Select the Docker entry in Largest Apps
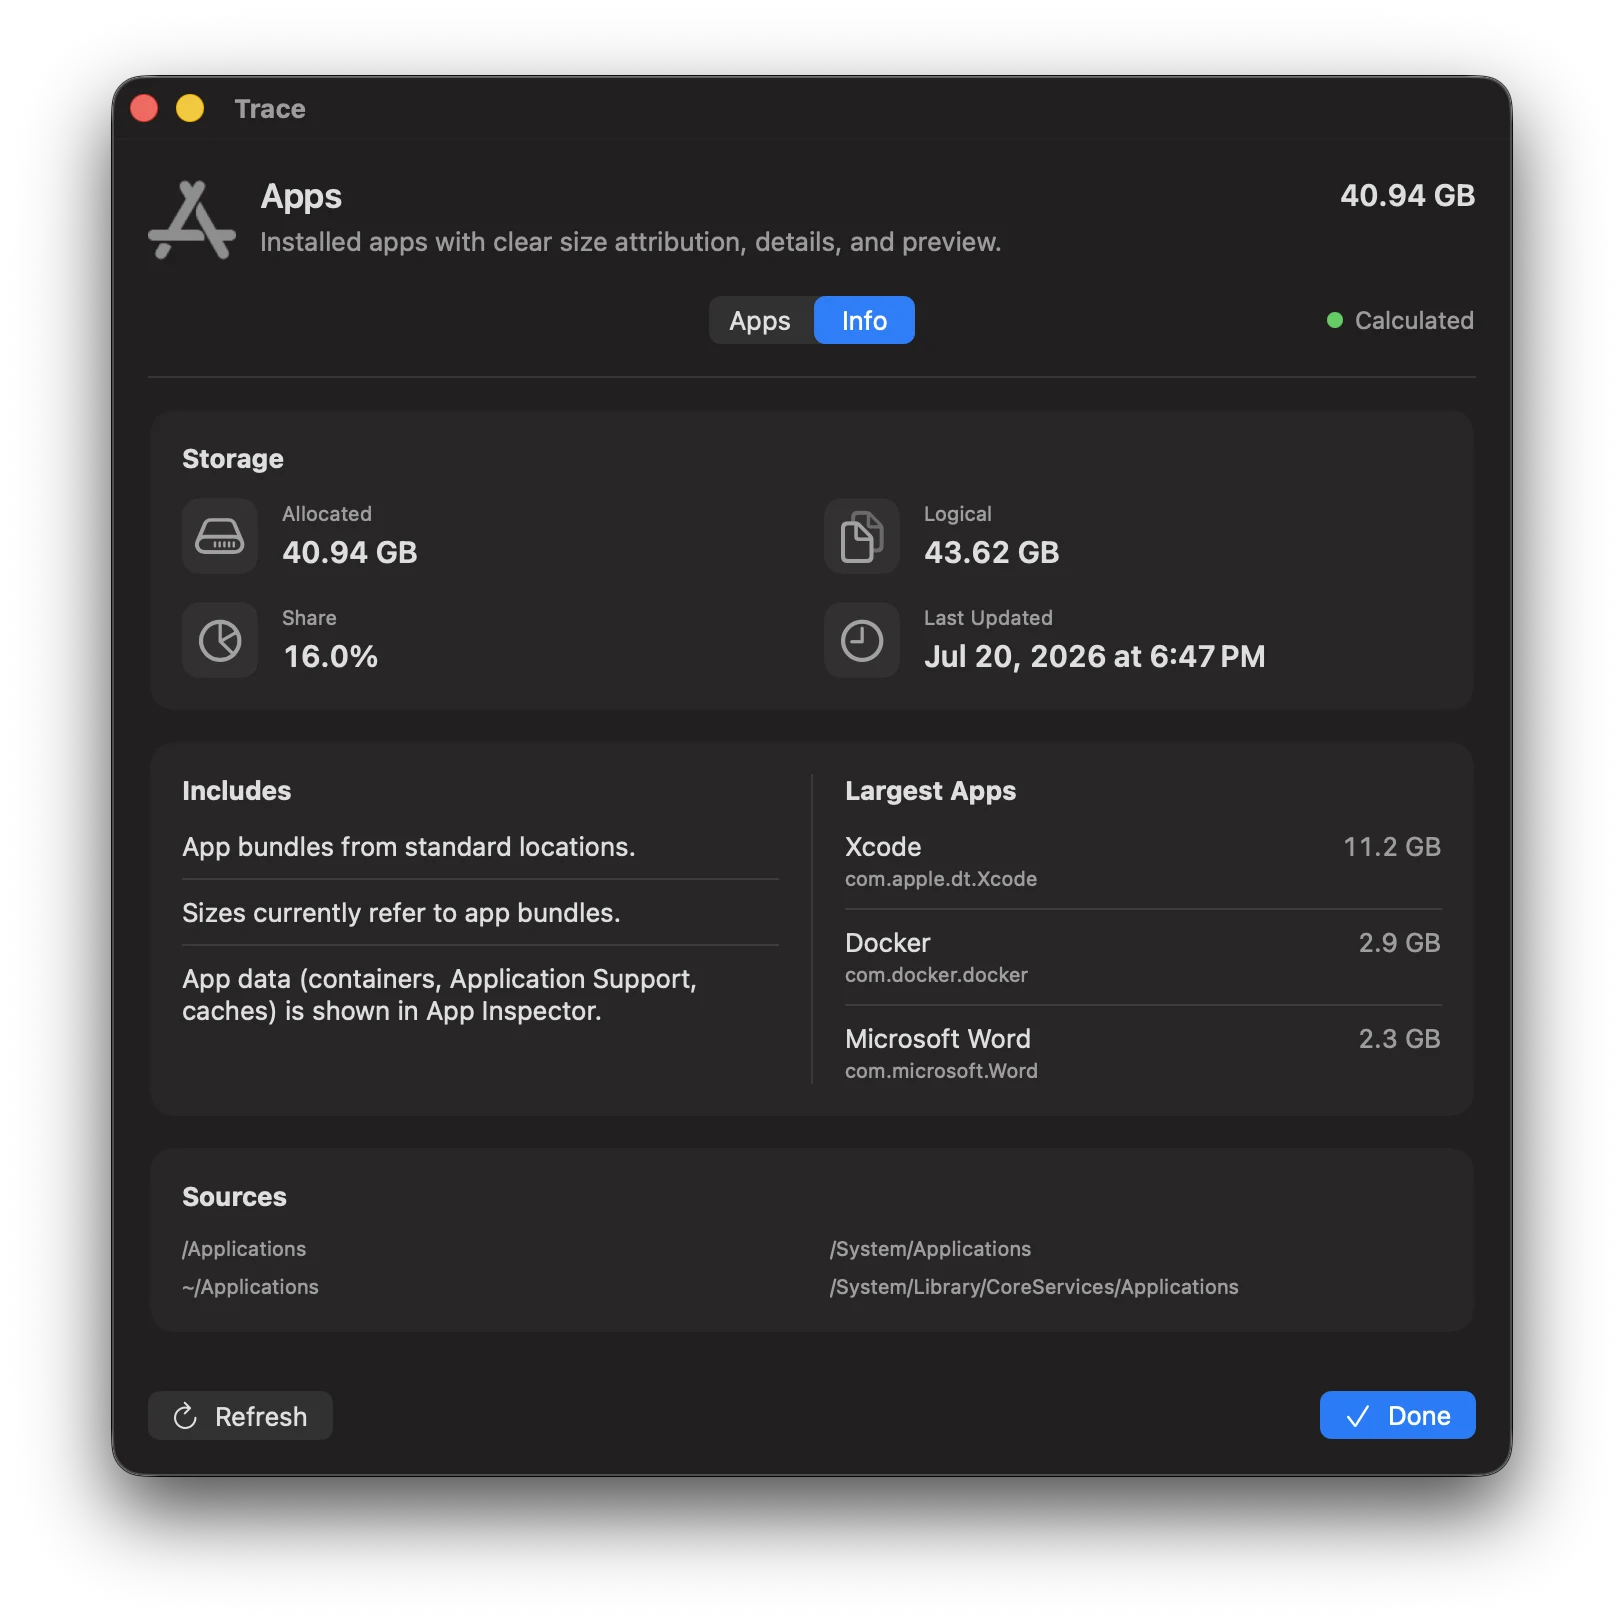This screenshot has width=1624, height=1624. click(1143, 957)
